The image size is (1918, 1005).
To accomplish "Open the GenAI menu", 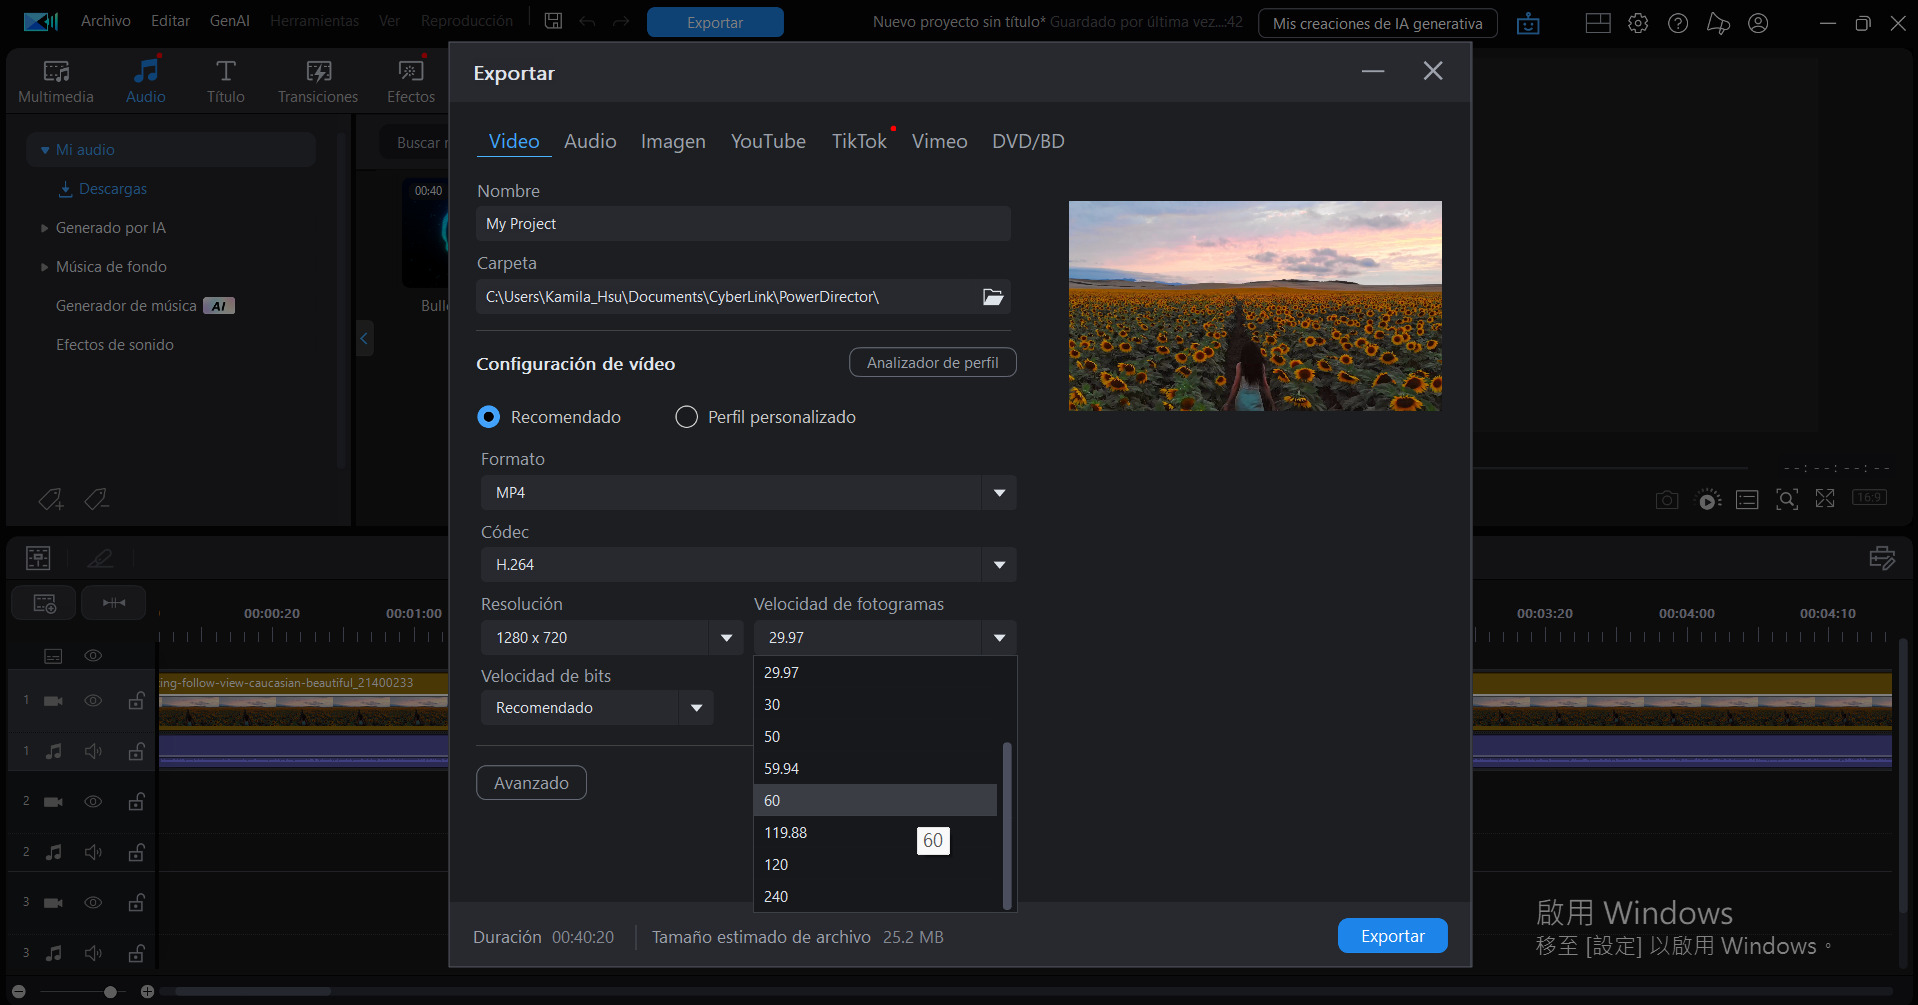I will click(x=229, y=20).
